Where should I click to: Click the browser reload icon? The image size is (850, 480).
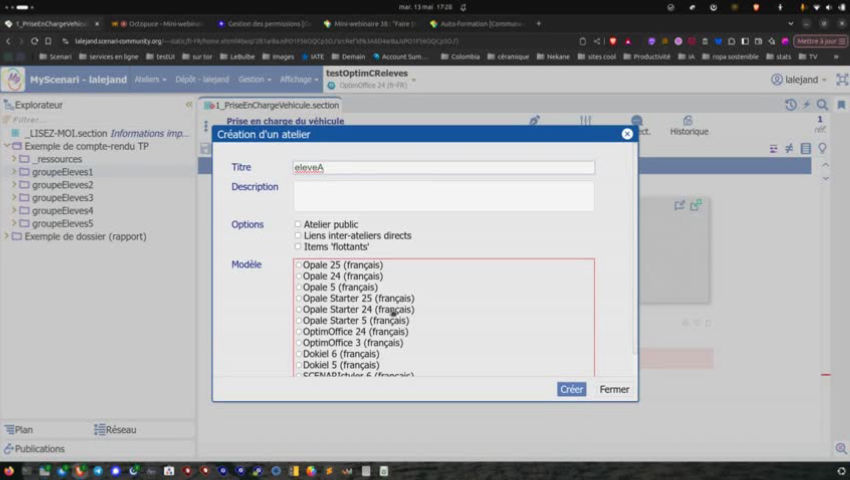point(34,41)
